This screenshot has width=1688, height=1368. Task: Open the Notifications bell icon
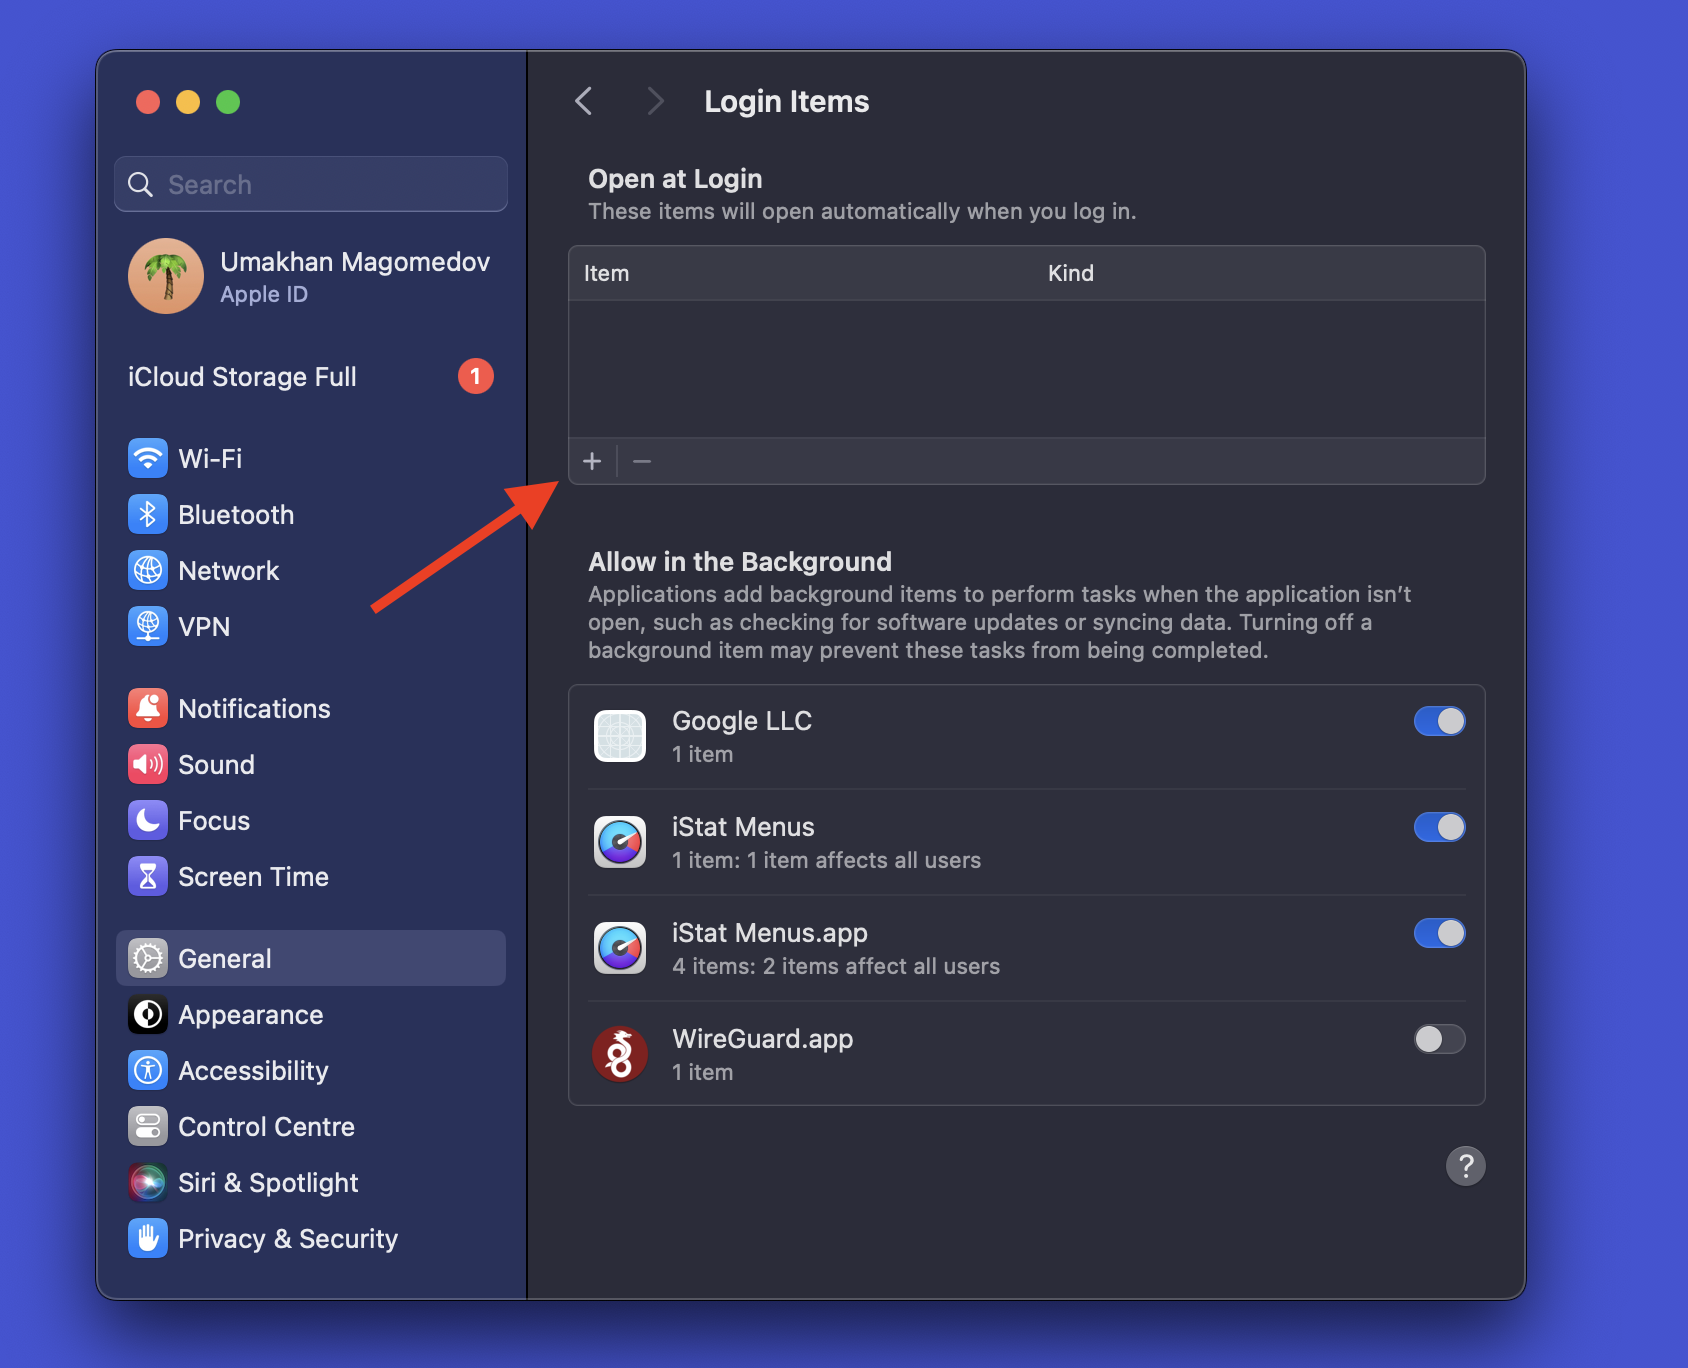(x=148, y=709)
